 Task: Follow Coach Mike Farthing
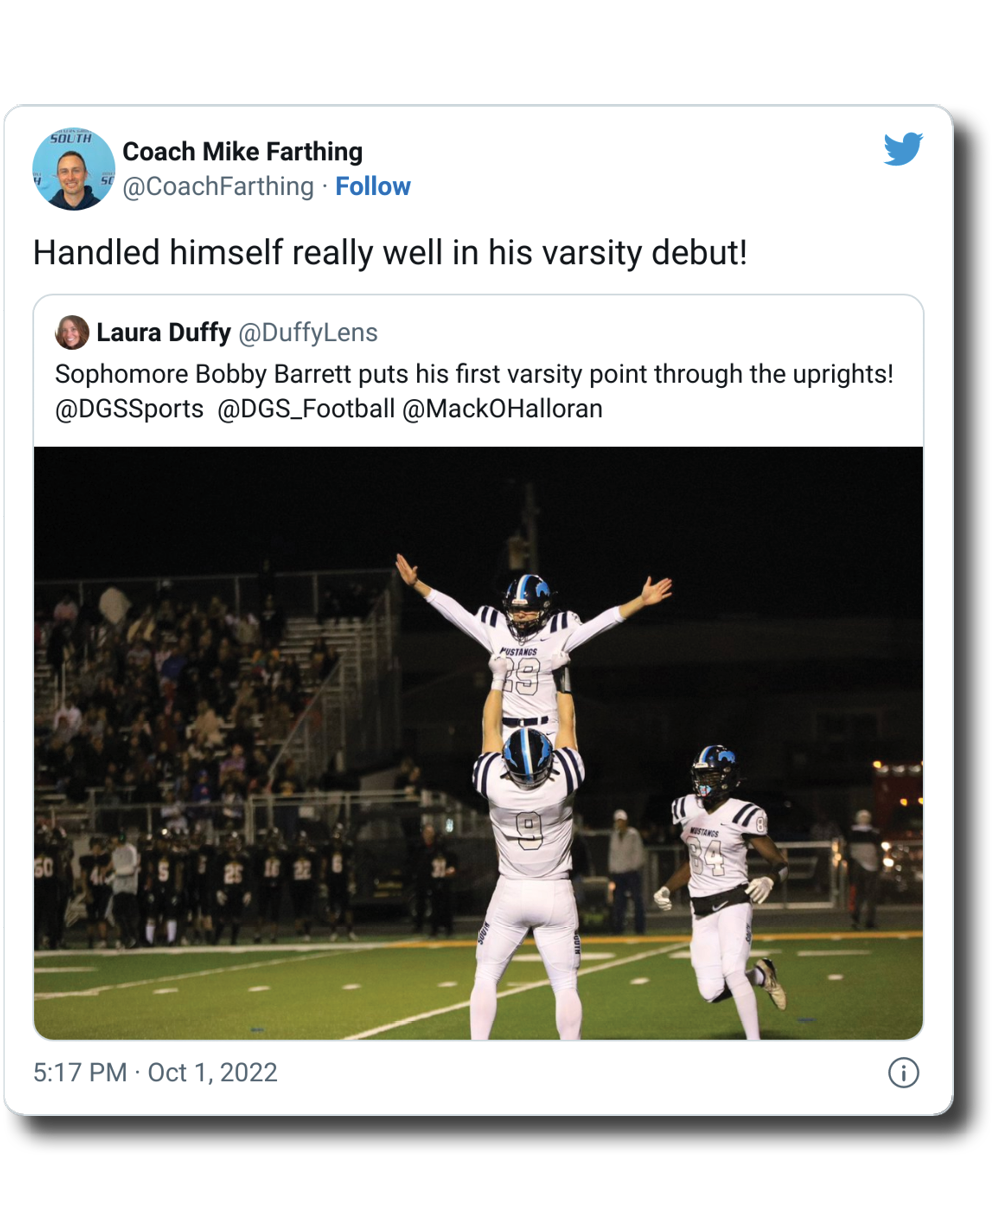pyautogui.click(x=373, y=187)
